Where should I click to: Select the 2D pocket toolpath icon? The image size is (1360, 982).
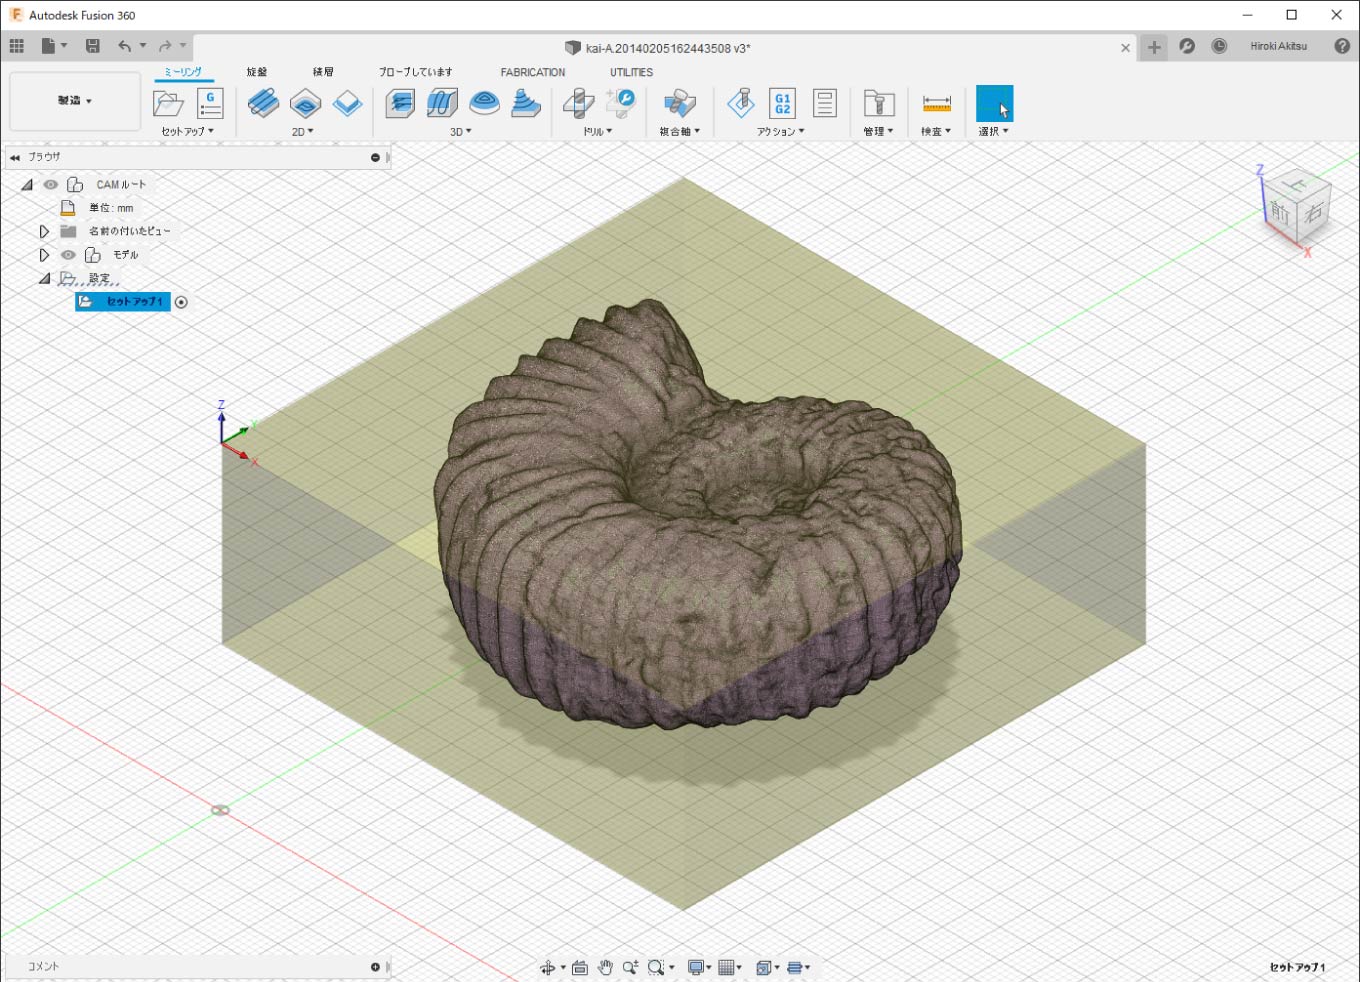pos(305,103)
